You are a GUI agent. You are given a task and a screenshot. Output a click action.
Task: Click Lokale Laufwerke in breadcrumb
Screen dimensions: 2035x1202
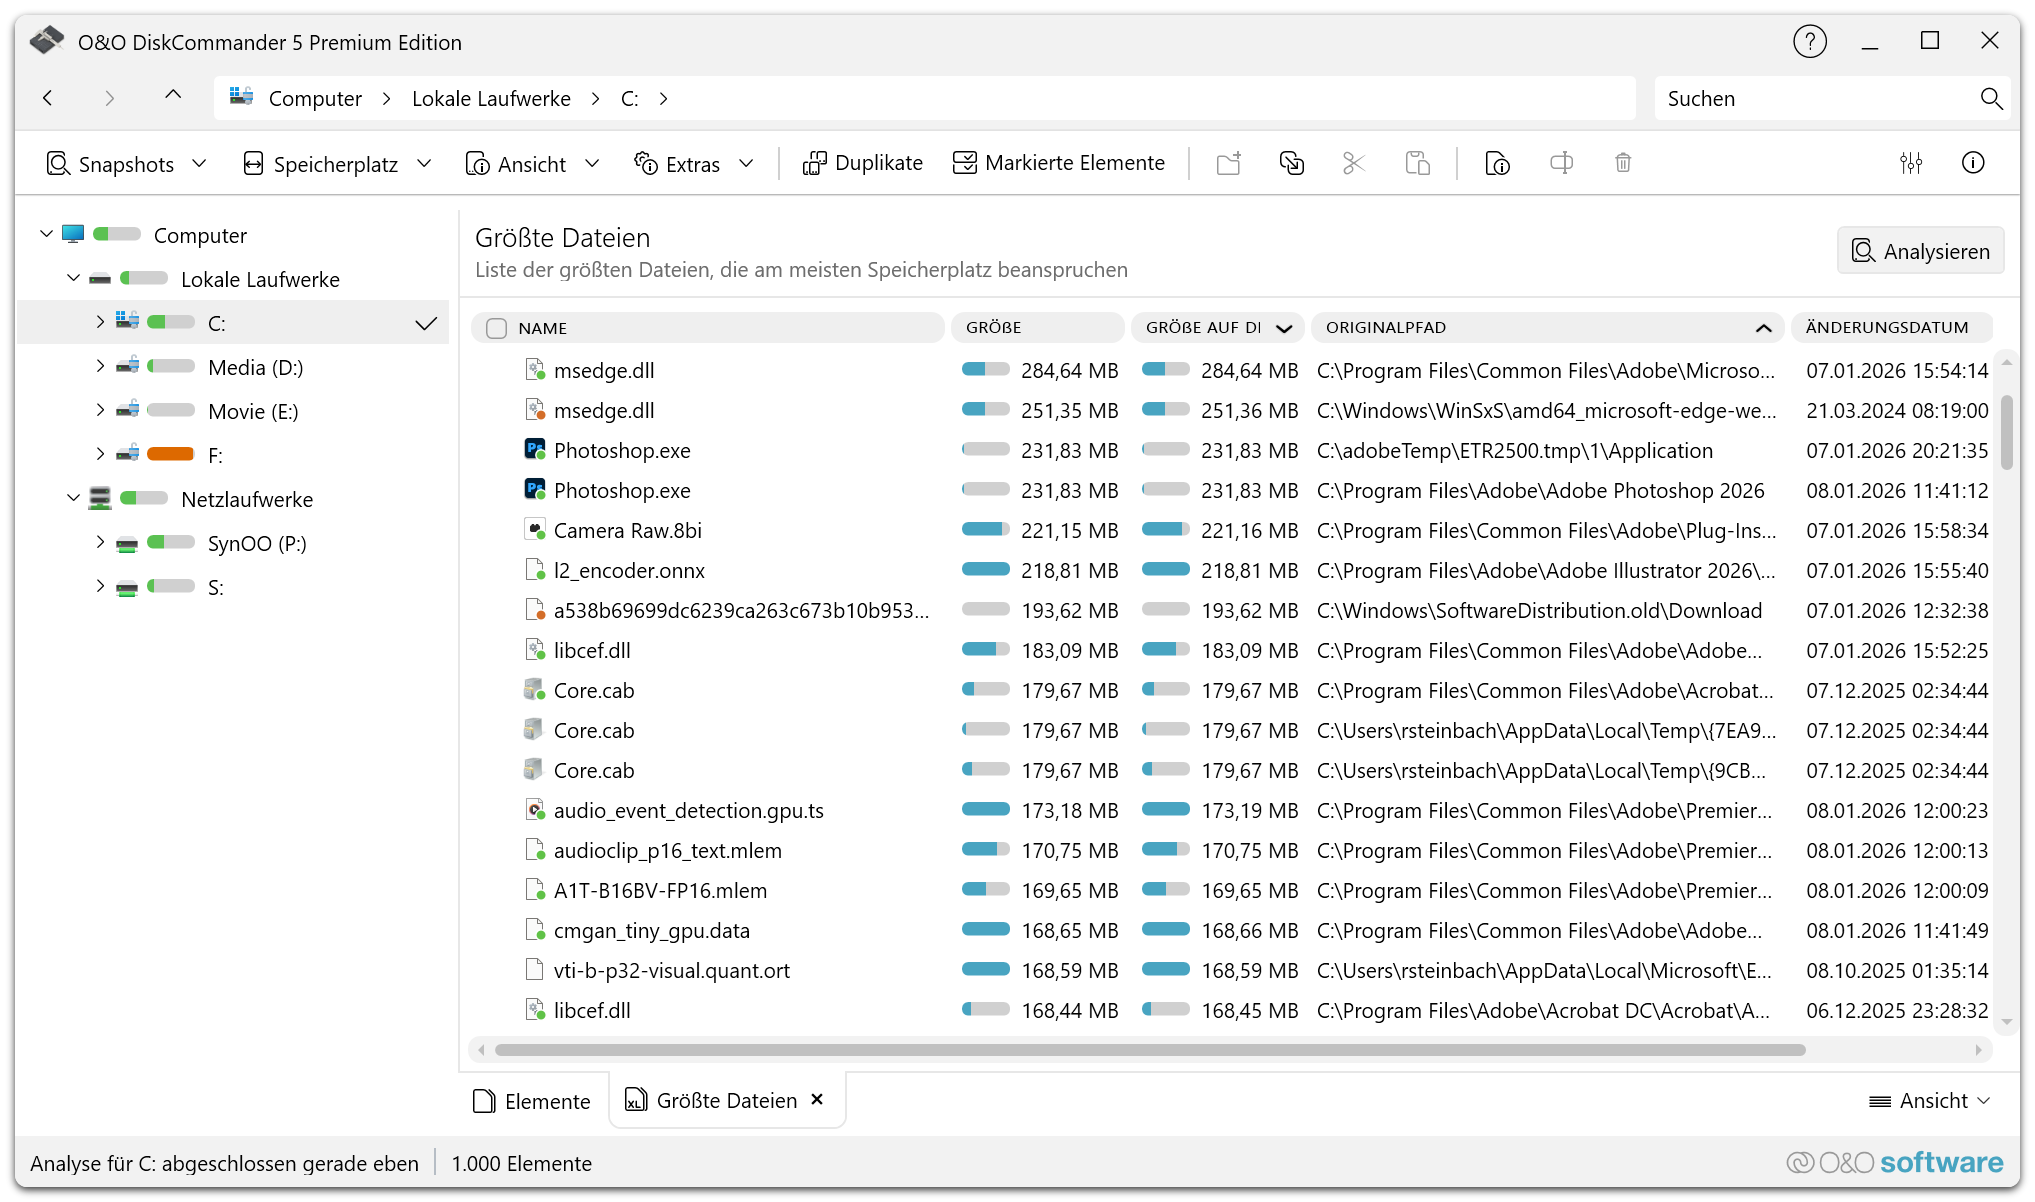491,98
